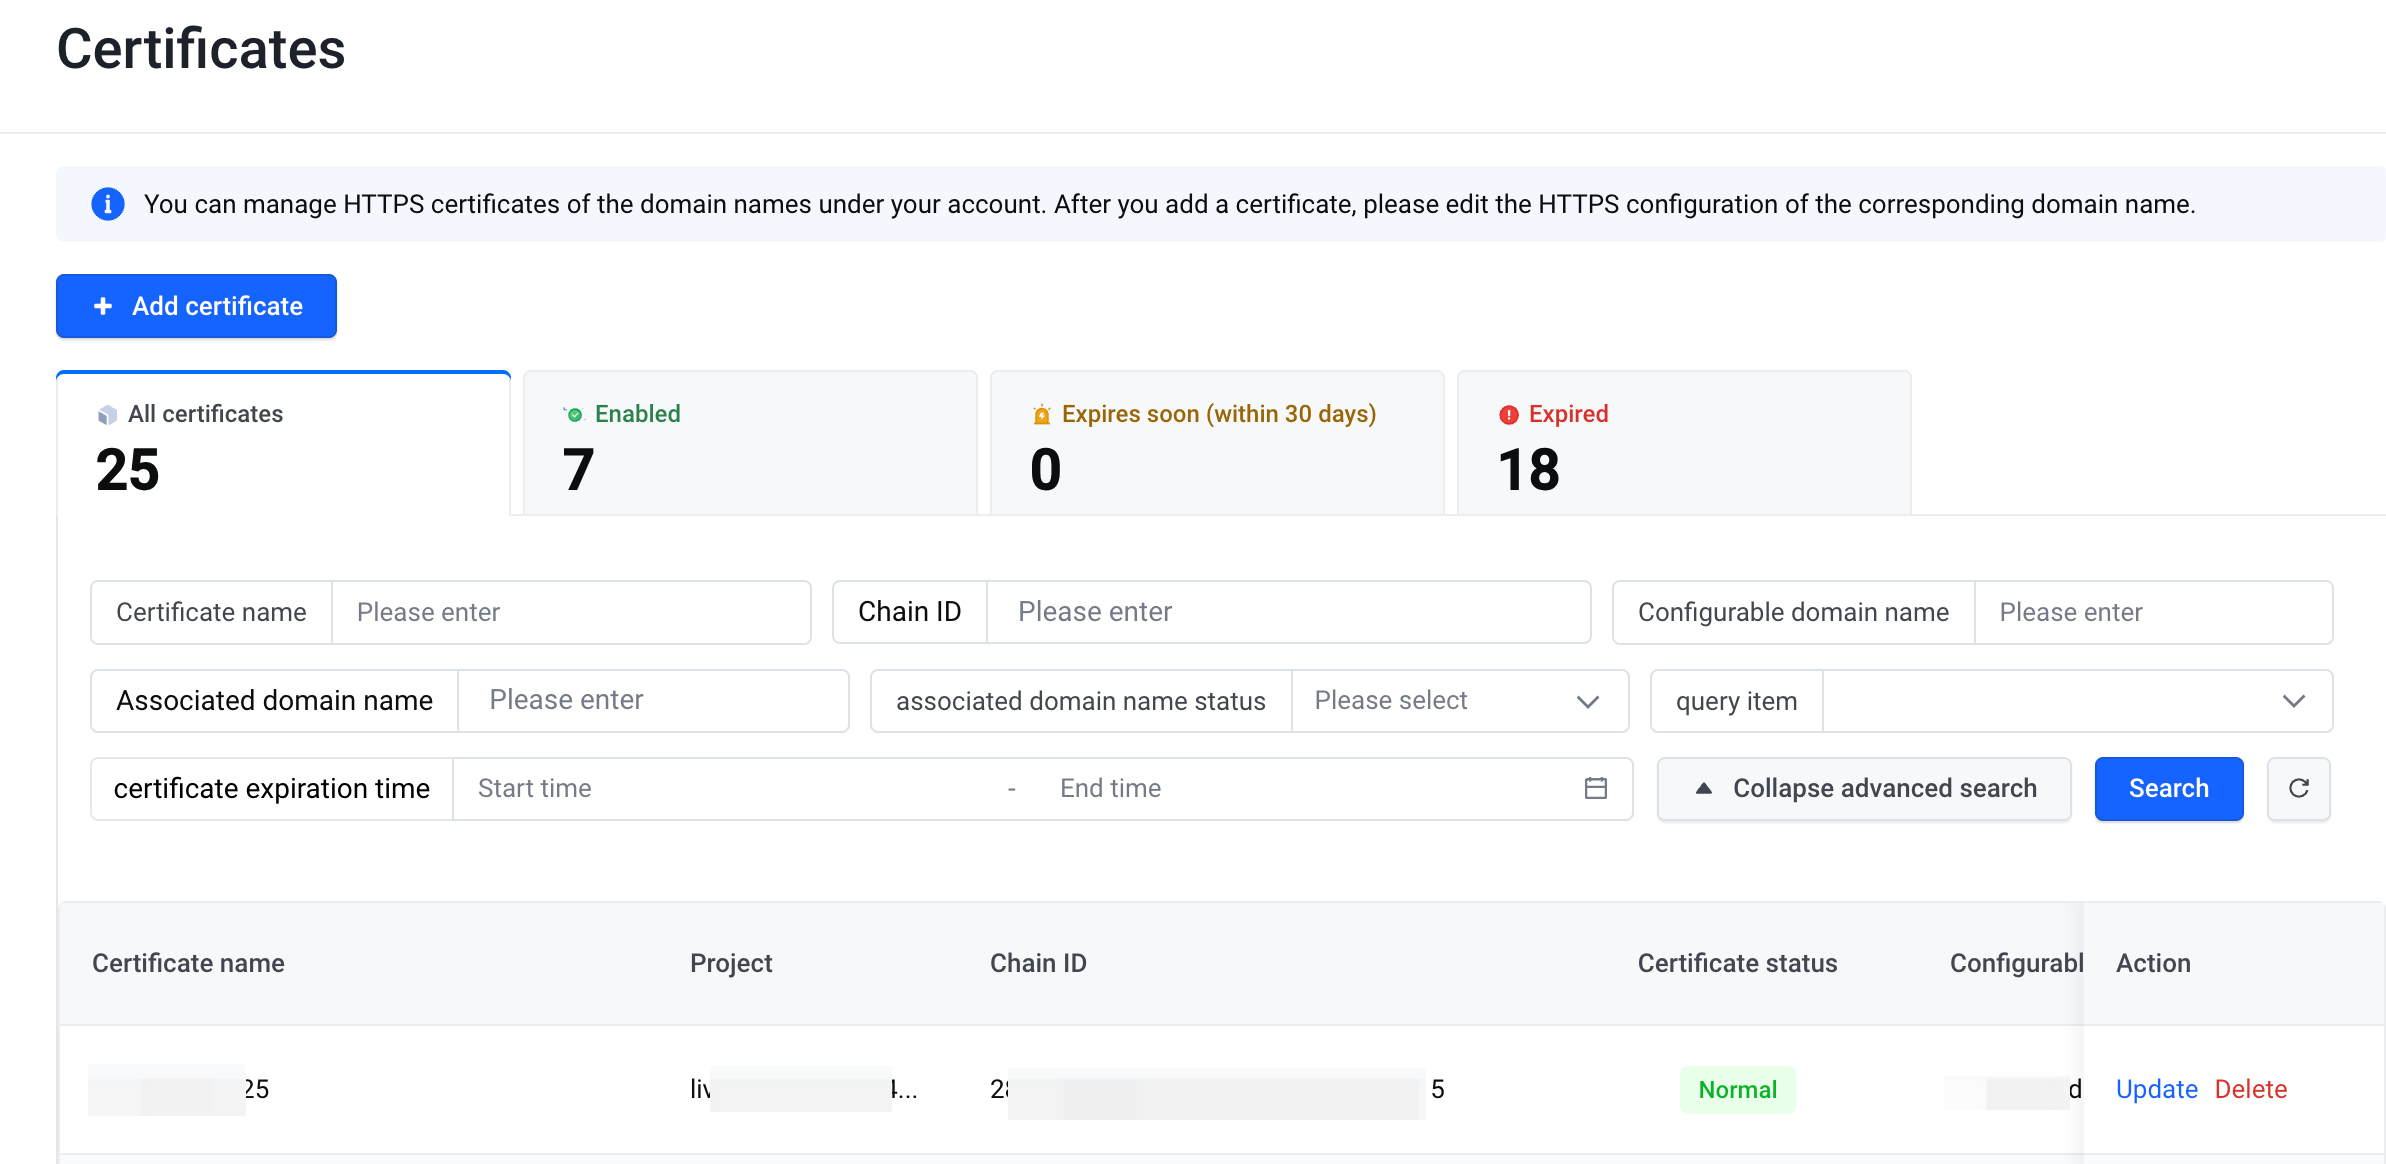The width and height of the screenshot is (2386, 1164).
Task: Open associated domain name status dropdown
Action: pos(1458,701)
